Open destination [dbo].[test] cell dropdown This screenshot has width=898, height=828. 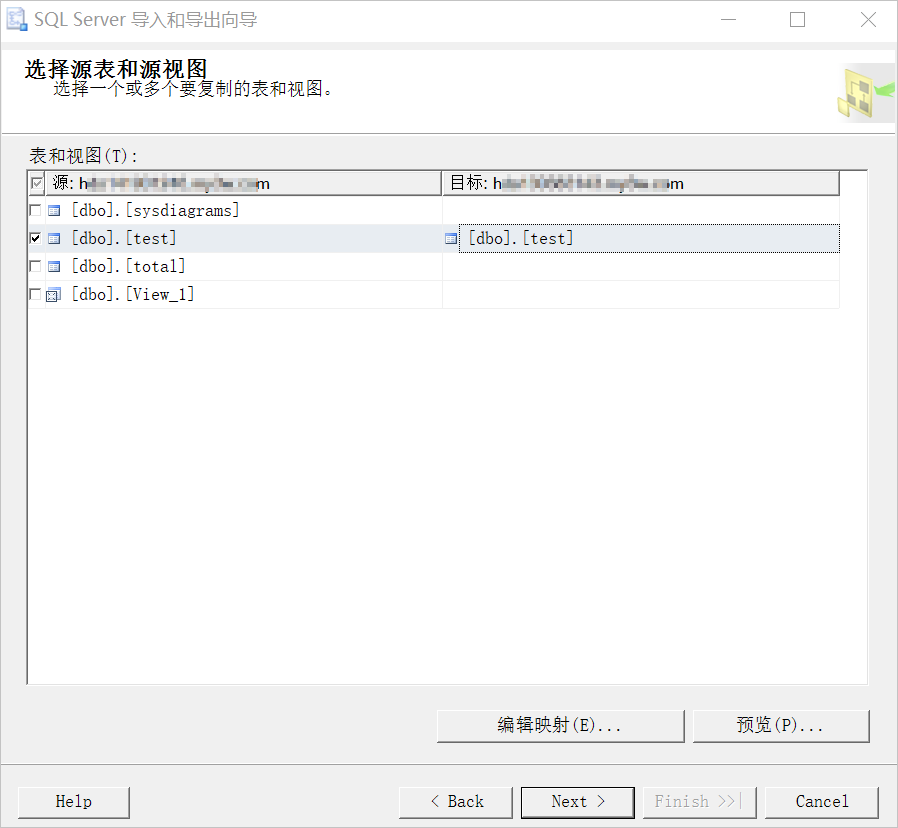(x=649, y=238)
